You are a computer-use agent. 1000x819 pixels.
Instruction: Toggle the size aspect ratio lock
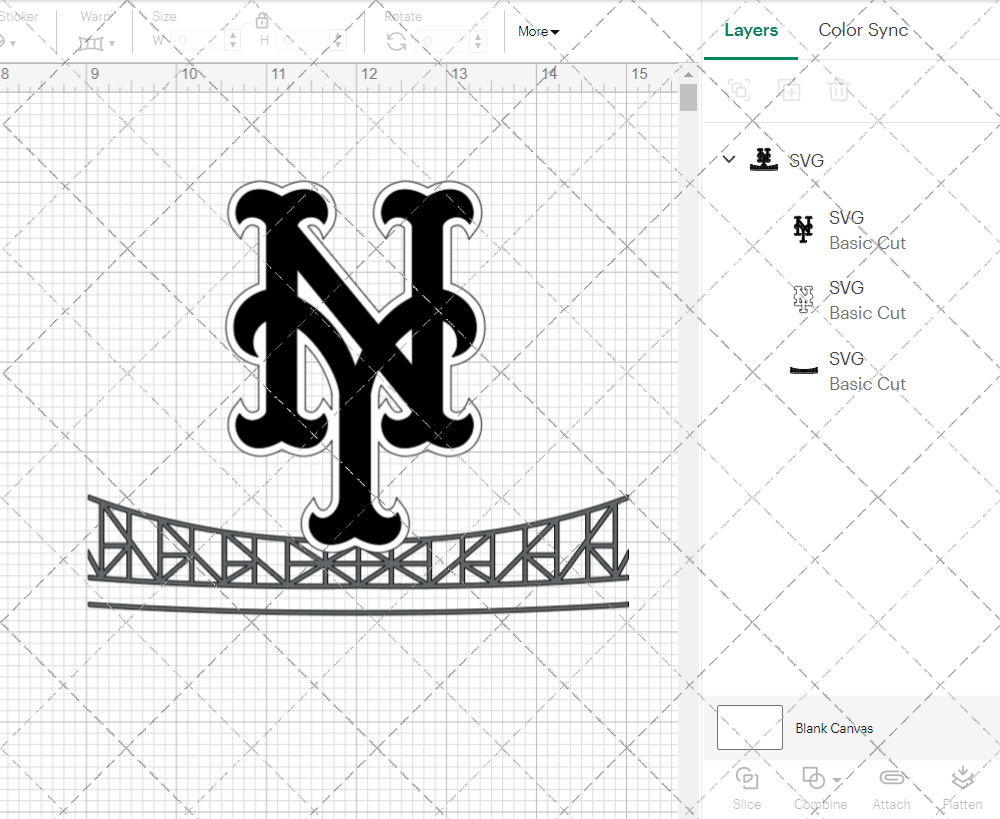pyautogui.click(x=262, y=21)
